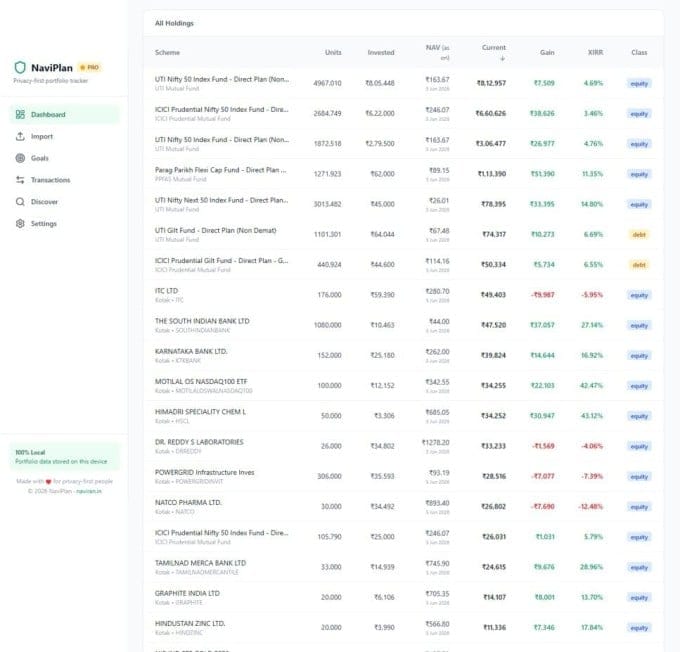Click the ₹8,12,957 current value

(491, 83)
